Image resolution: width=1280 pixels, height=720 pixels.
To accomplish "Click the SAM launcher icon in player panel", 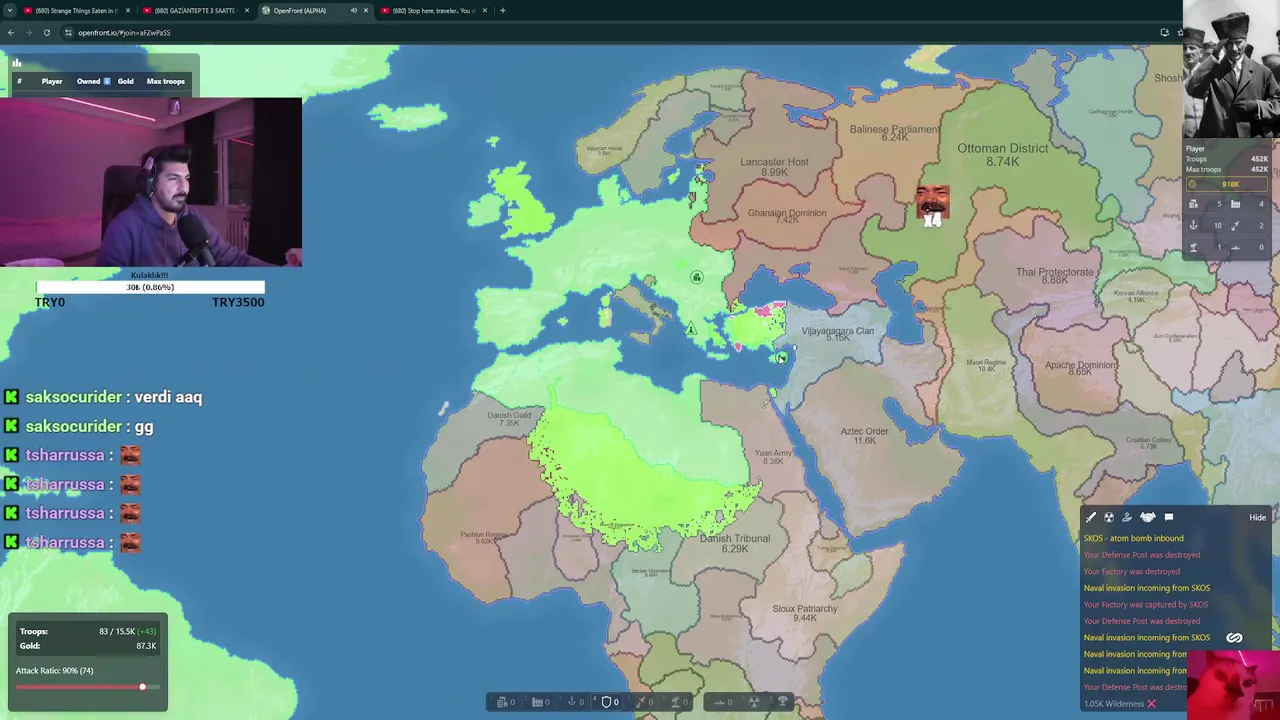I will [x=1193, y=247].
